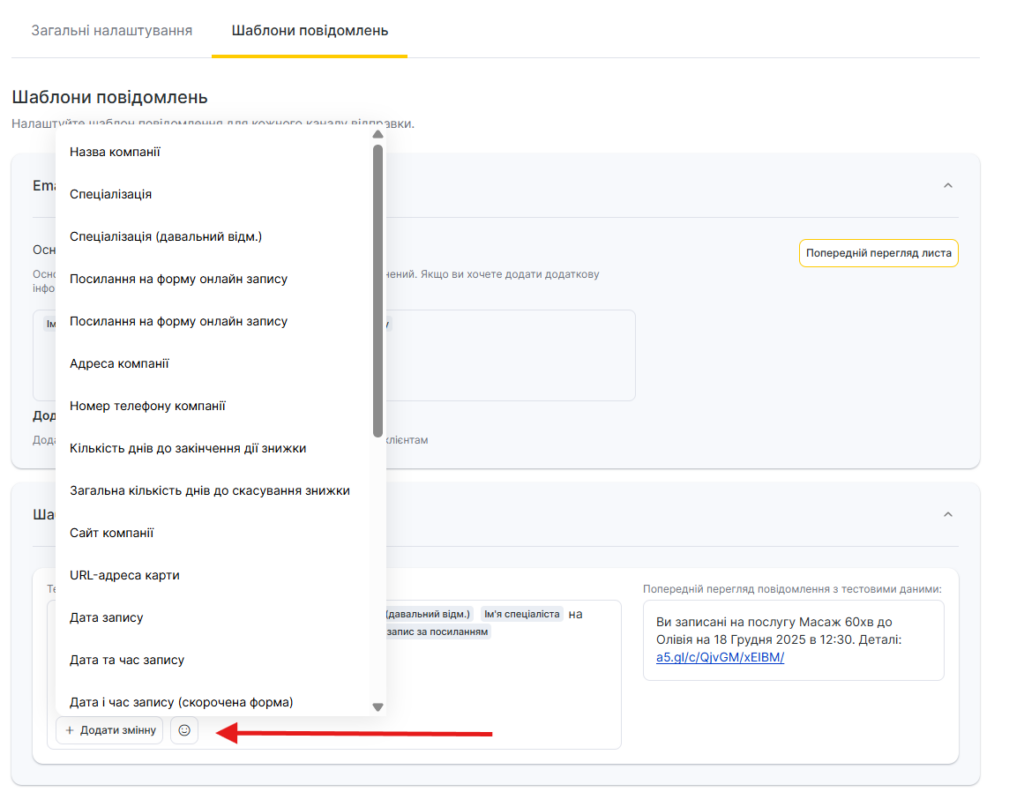Choose 'Кількість днів до закінчення дії знижки'
The width and height of the screenshot is (1024, 807).
(187, 448)
